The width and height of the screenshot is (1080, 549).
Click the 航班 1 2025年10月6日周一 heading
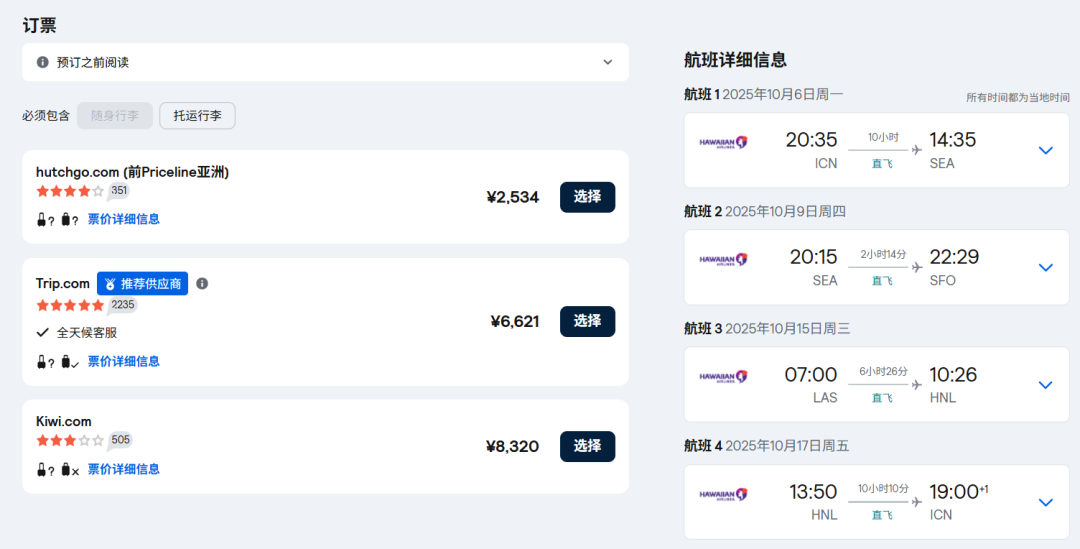(x=763, y=94)
